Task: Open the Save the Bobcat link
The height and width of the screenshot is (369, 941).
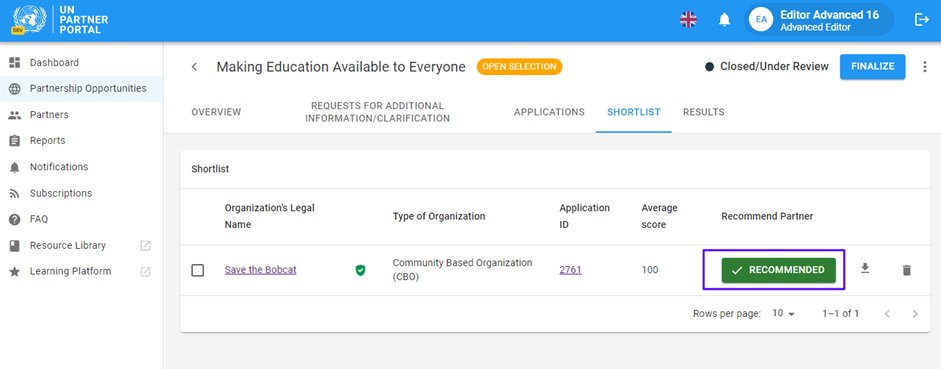Action: coord(260,270)
